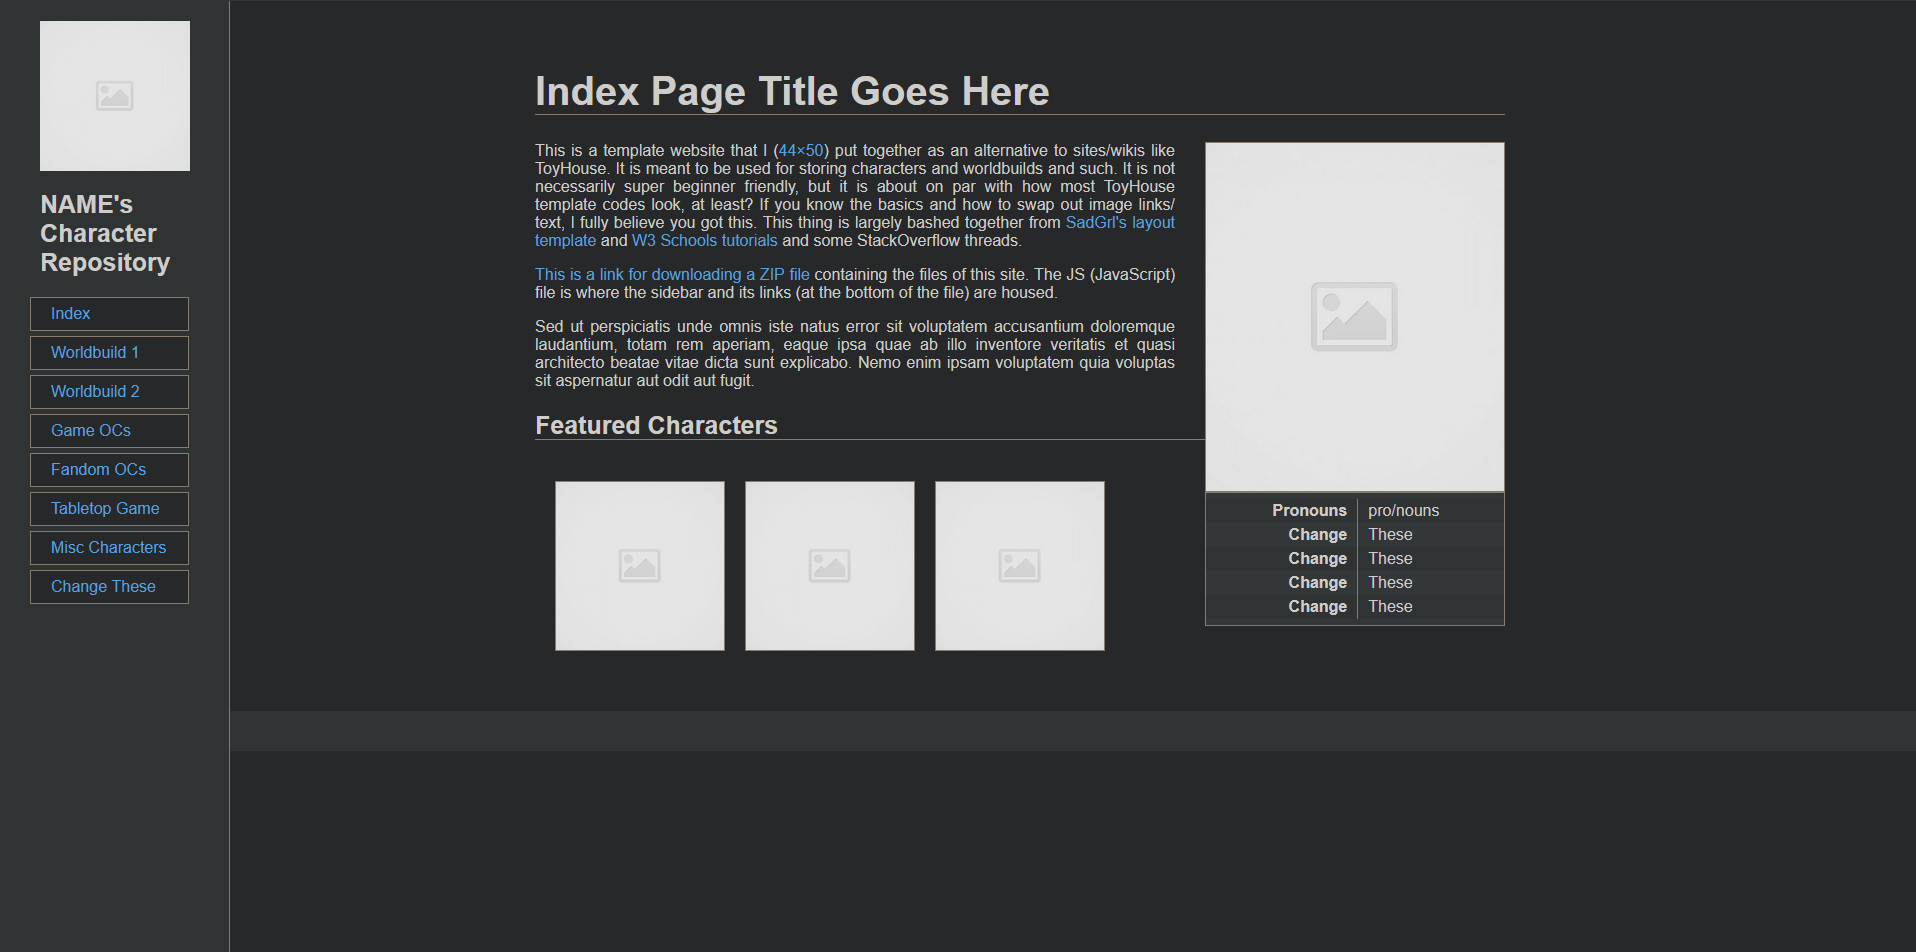Open the W3 Schools tutorials link
The width and height of the screenshot is (1916, 952).
click(x=704, y=241)
